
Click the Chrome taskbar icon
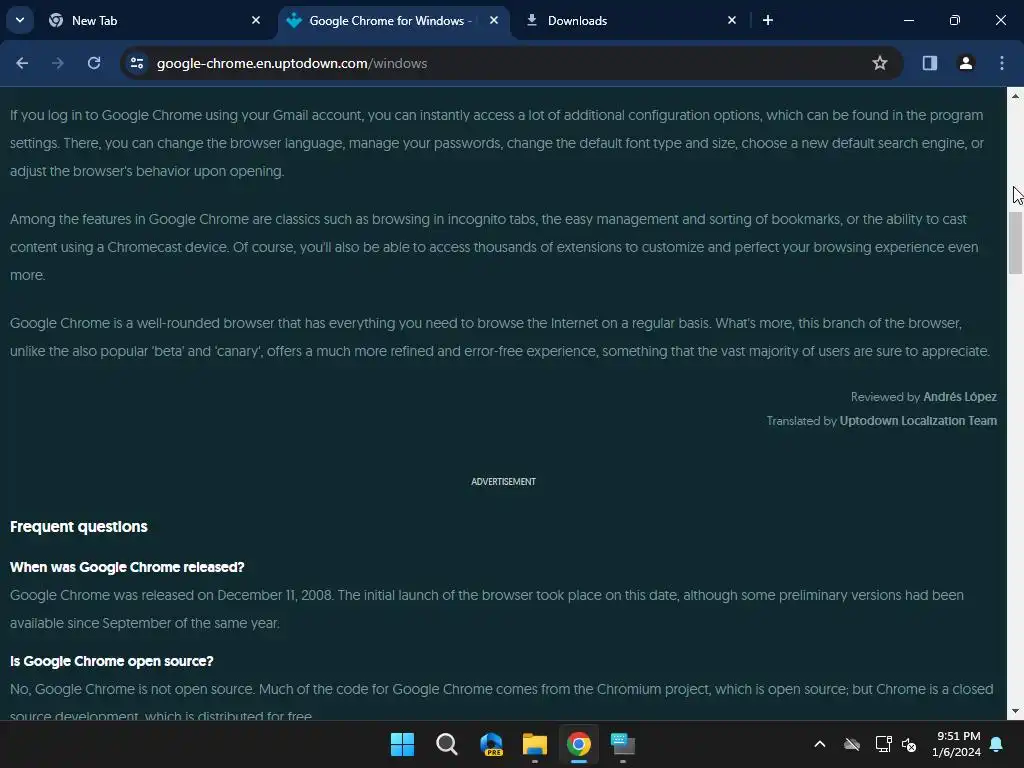tap(579, 744)
